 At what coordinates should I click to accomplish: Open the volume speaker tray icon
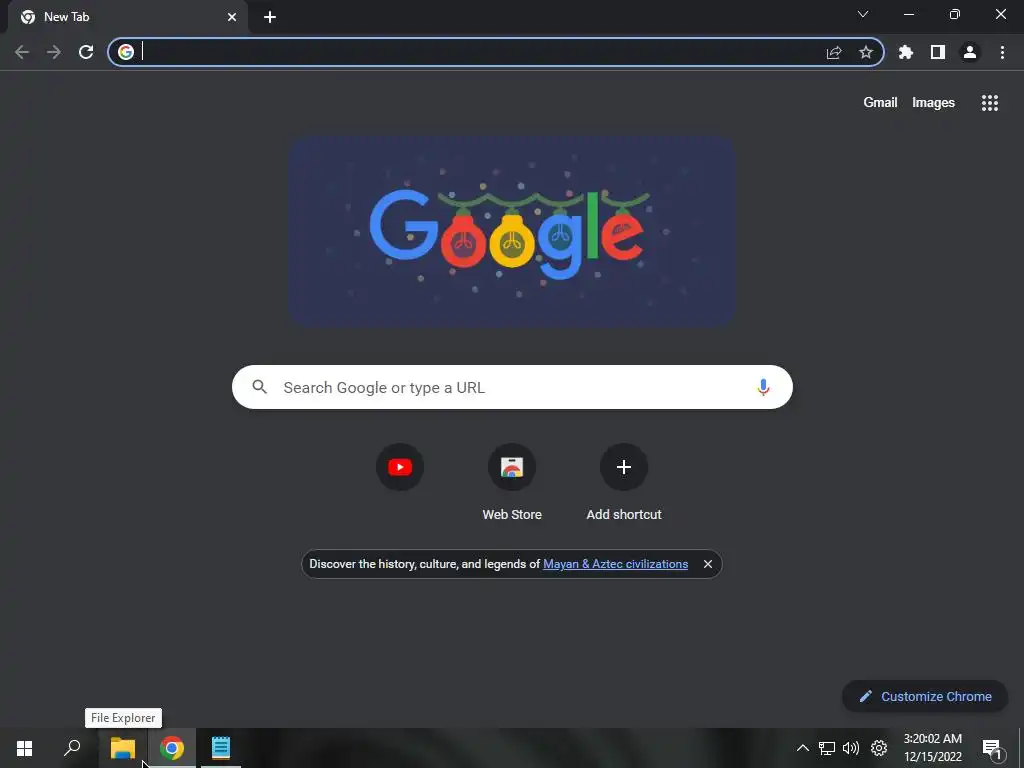coord(851,748)
